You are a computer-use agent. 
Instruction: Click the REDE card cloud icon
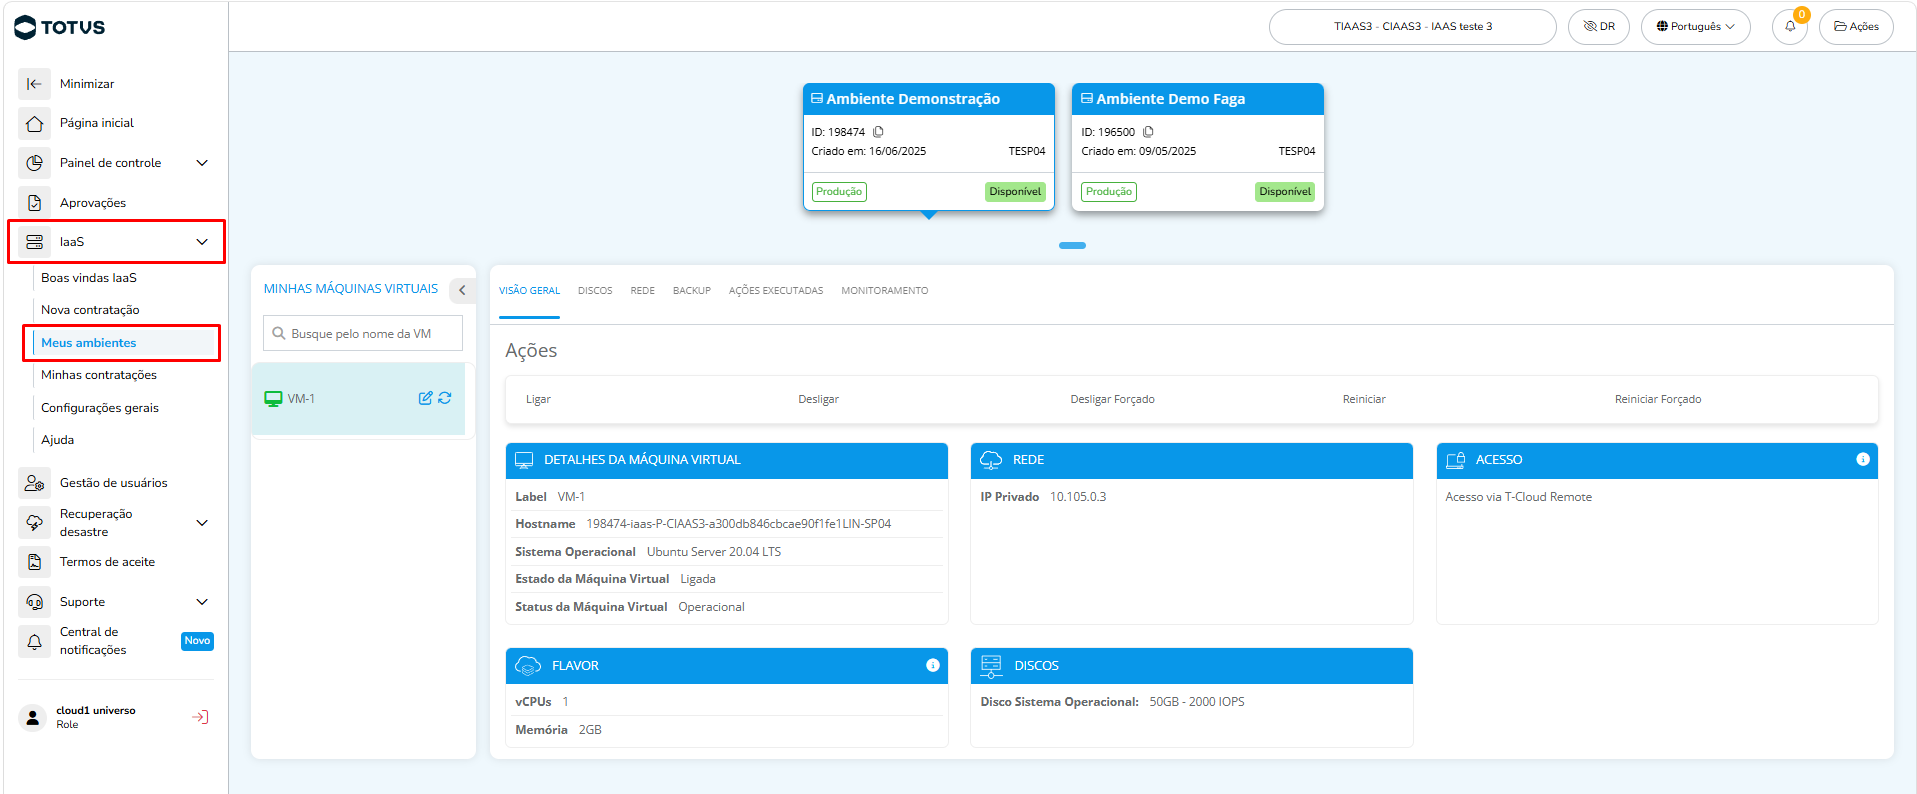tap(991, 460)
